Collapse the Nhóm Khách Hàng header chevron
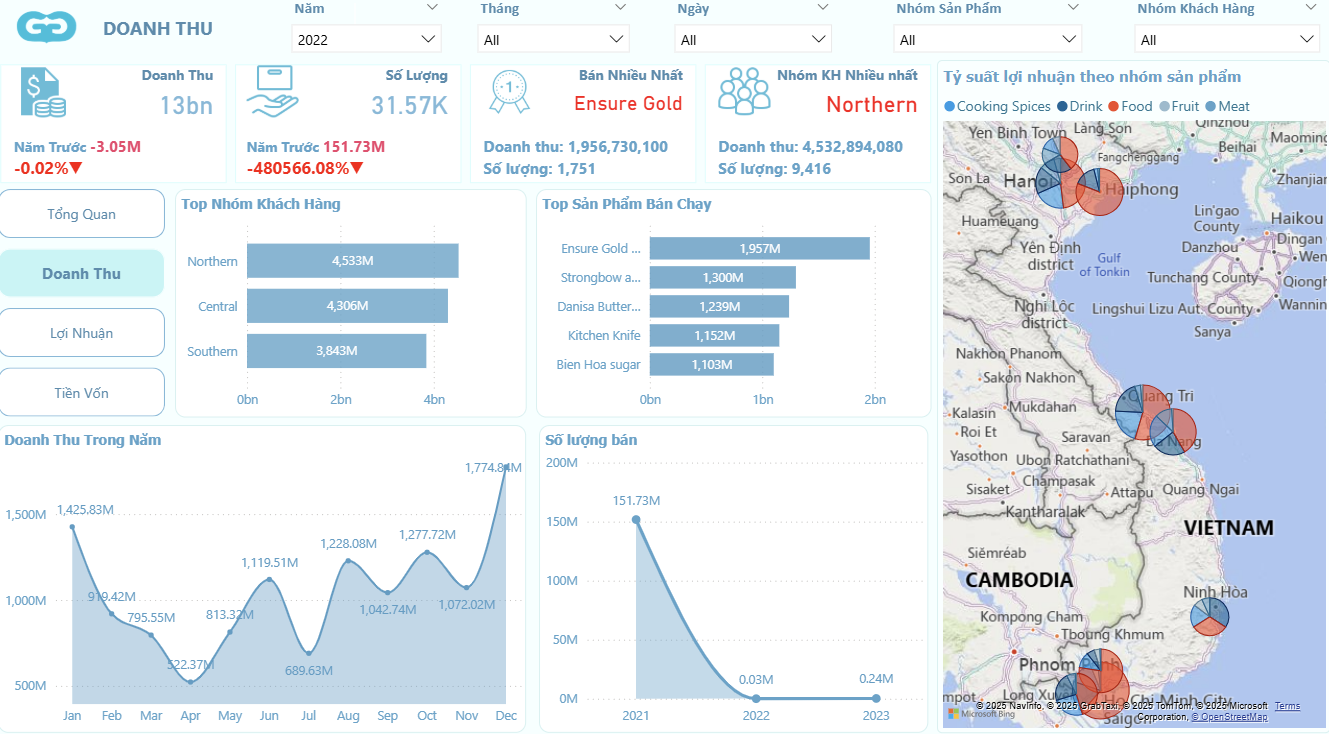 1311,8
